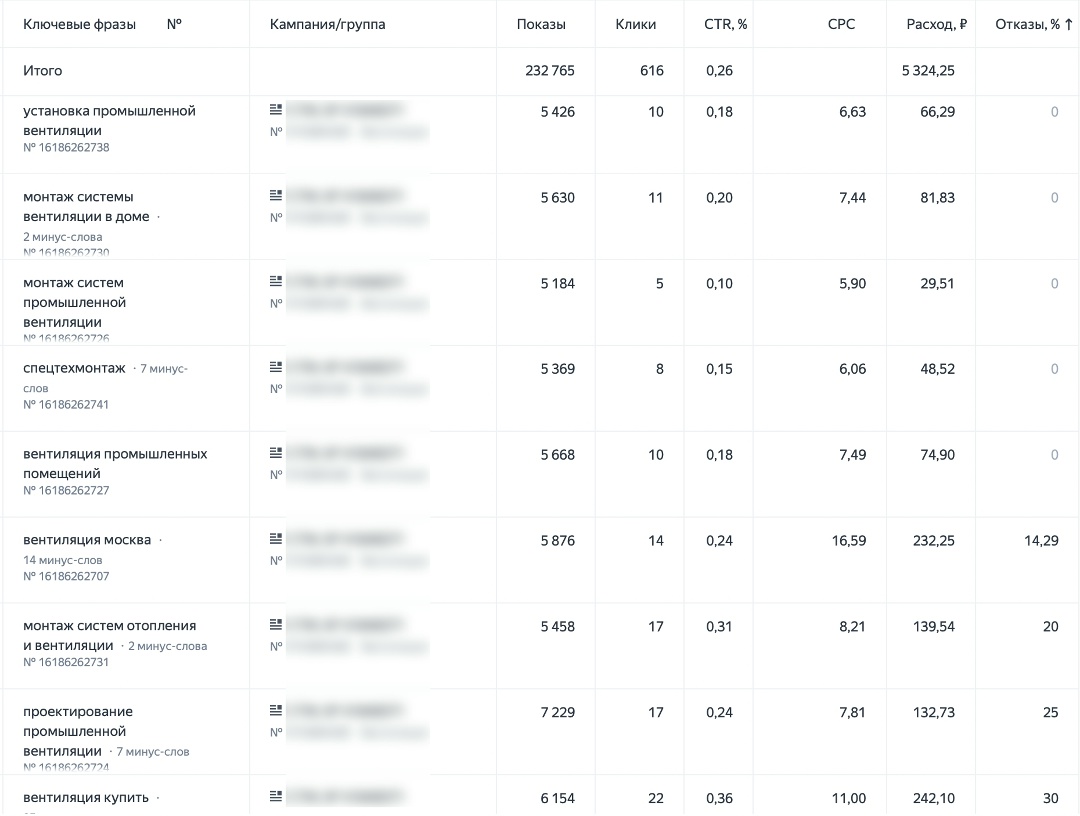Open the '14 минус-слов' link for 'вентиляция москва'
Image resolution: width=1080 pixels, height=816 pixels.
tap(63, 560)
